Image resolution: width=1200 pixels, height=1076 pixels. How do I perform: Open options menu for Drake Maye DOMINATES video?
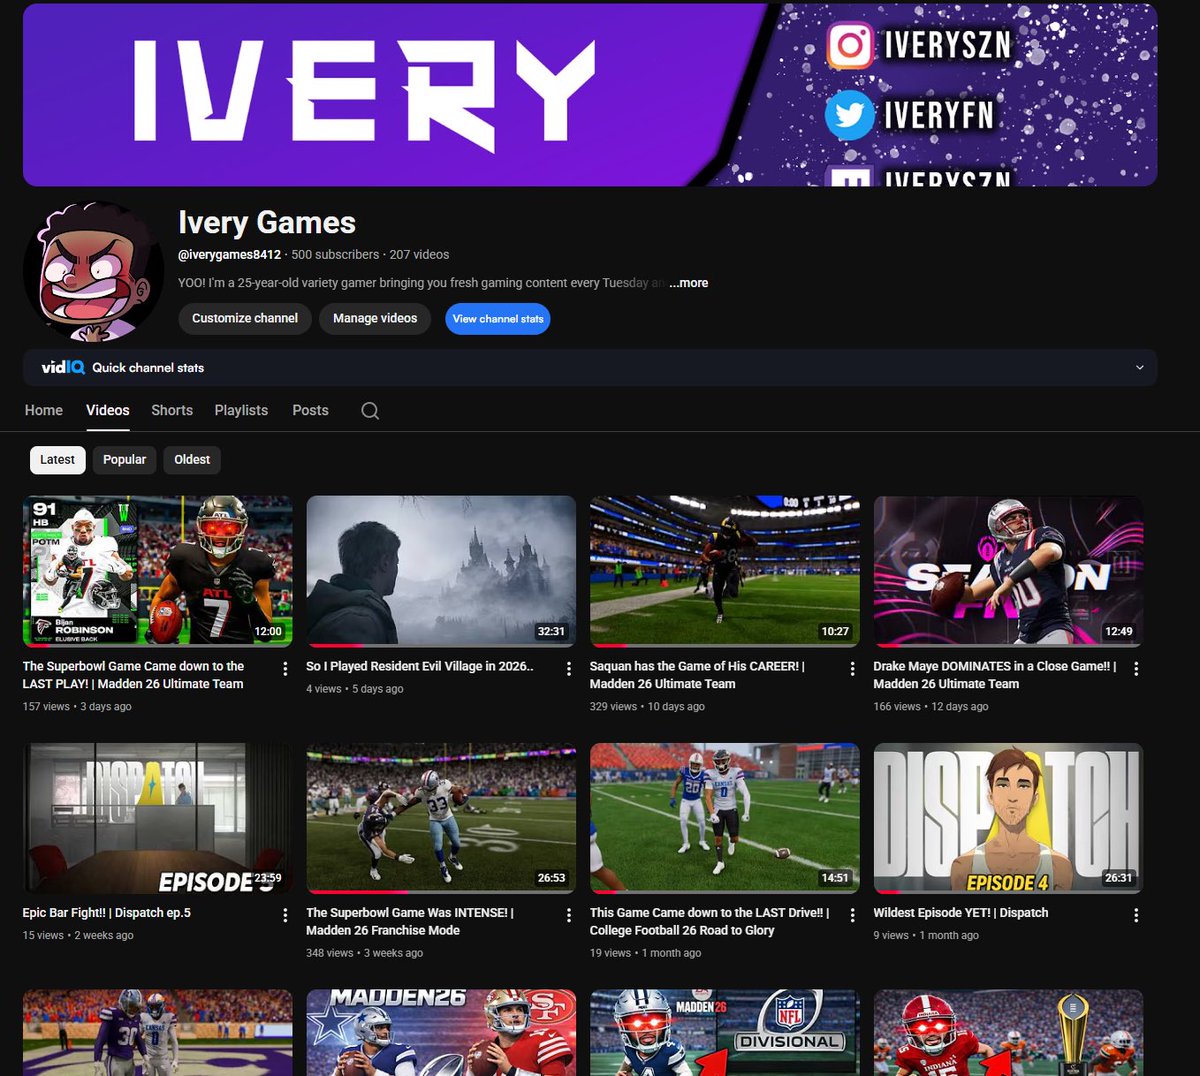click(1136, 669)
